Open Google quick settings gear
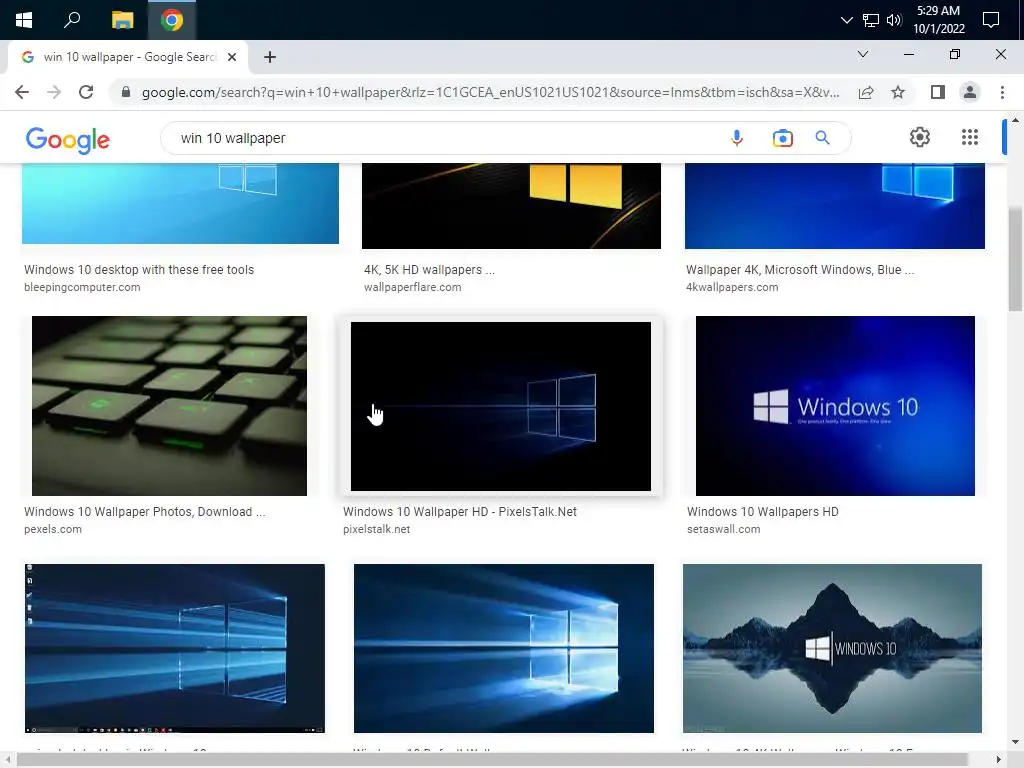1024x768 pixels. coord(920,137)
